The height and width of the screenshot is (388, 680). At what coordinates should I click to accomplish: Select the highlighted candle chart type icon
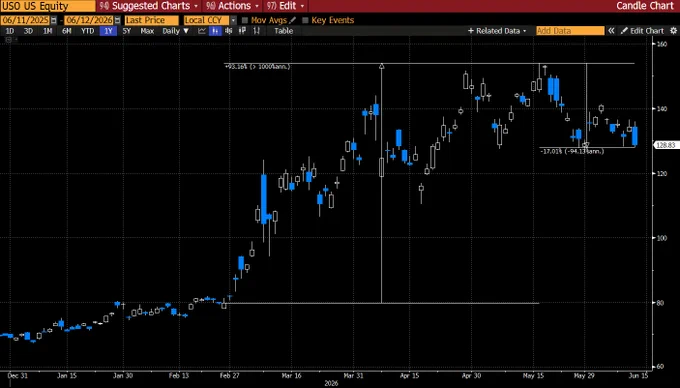pos(215,31)
